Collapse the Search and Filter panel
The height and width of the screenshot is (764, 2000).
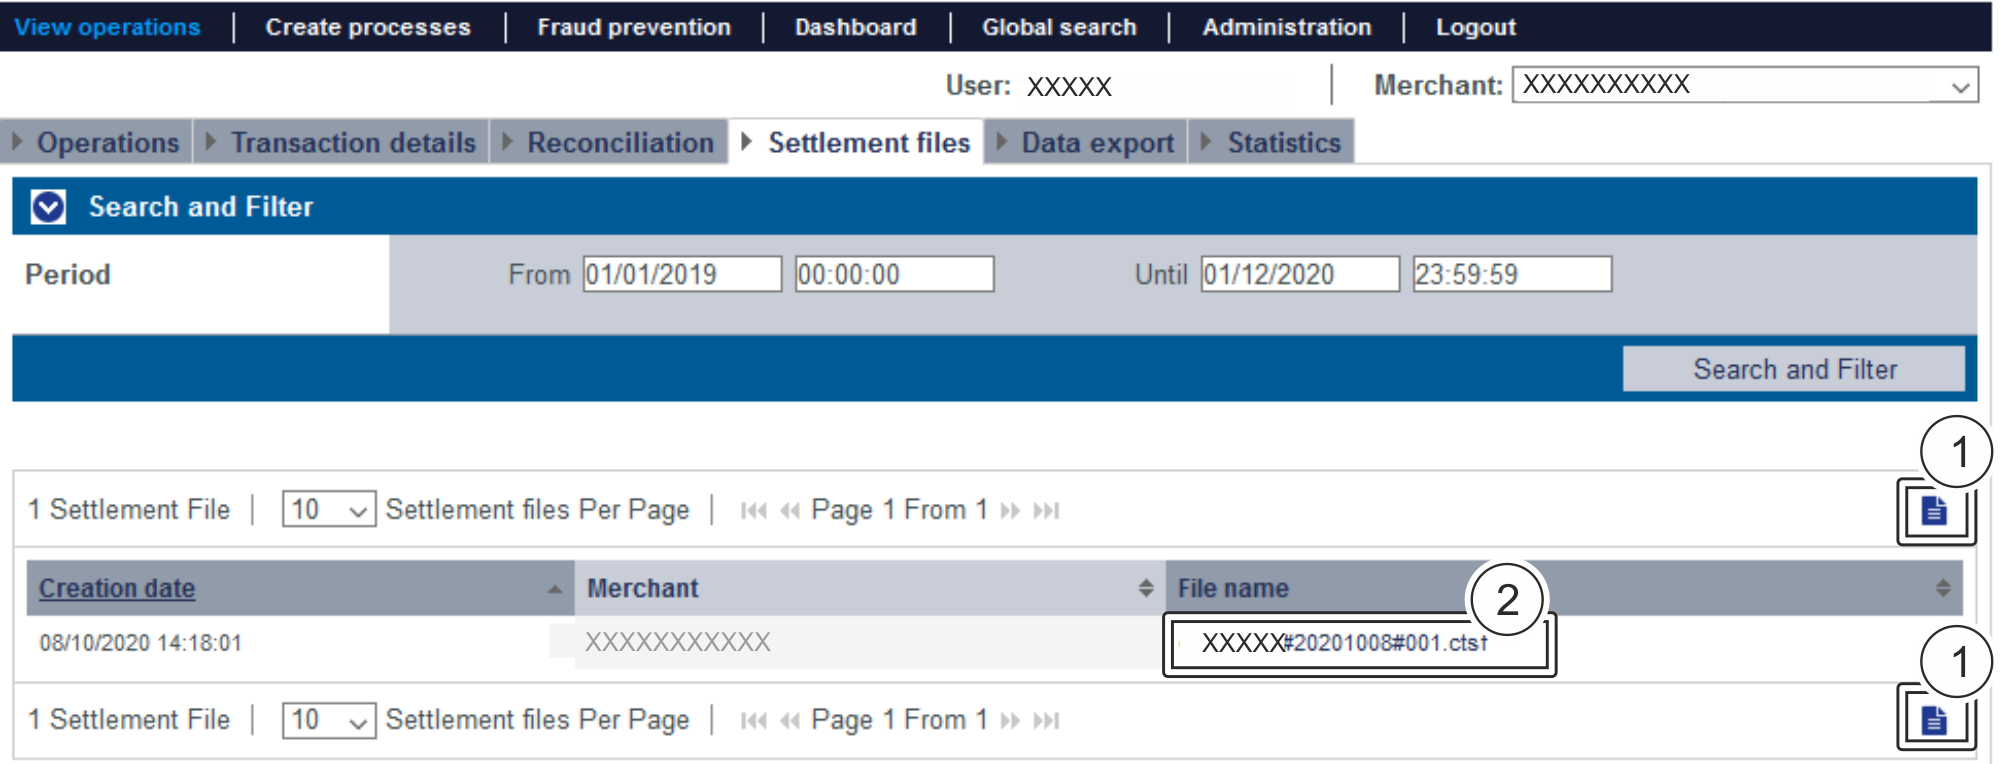tap(48, 207)
